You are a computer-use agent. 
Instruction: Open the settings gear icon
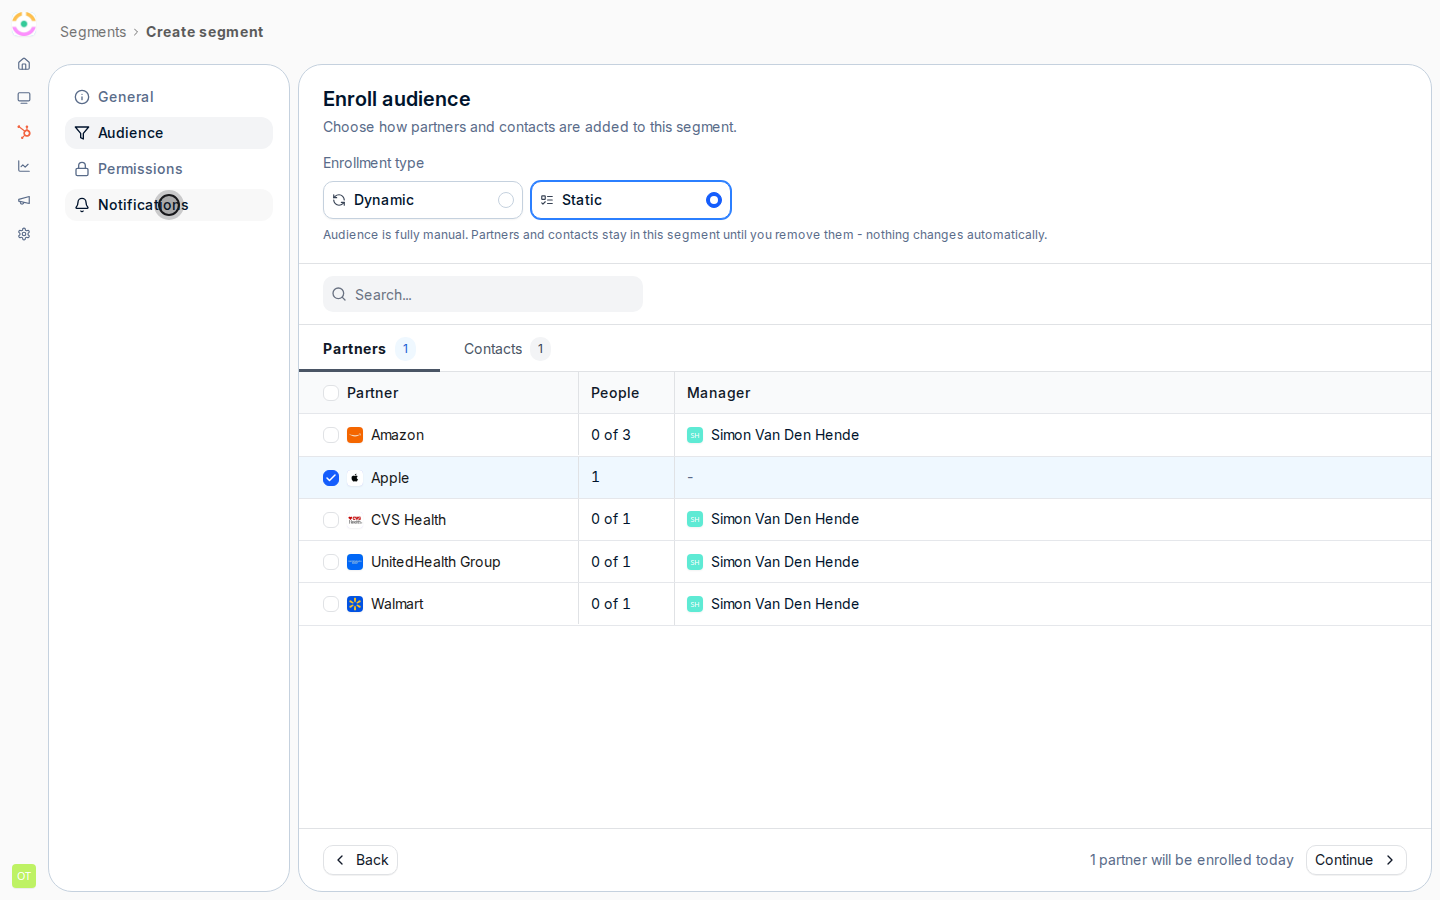(x=24, y=234)
